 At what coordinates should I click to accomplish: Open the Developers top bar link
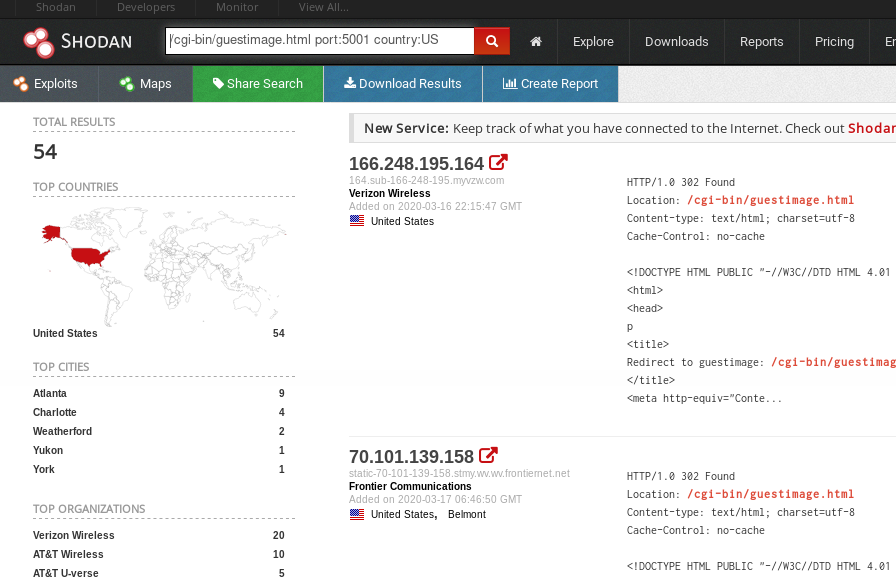click(x=146, y=7)
